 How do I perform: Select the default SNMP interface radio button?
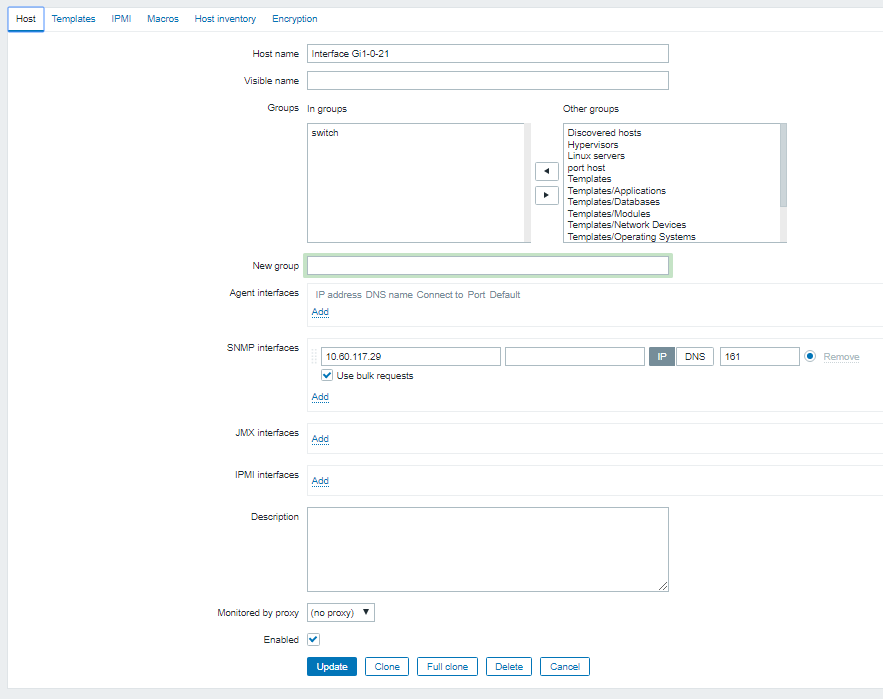pos(810,356)
